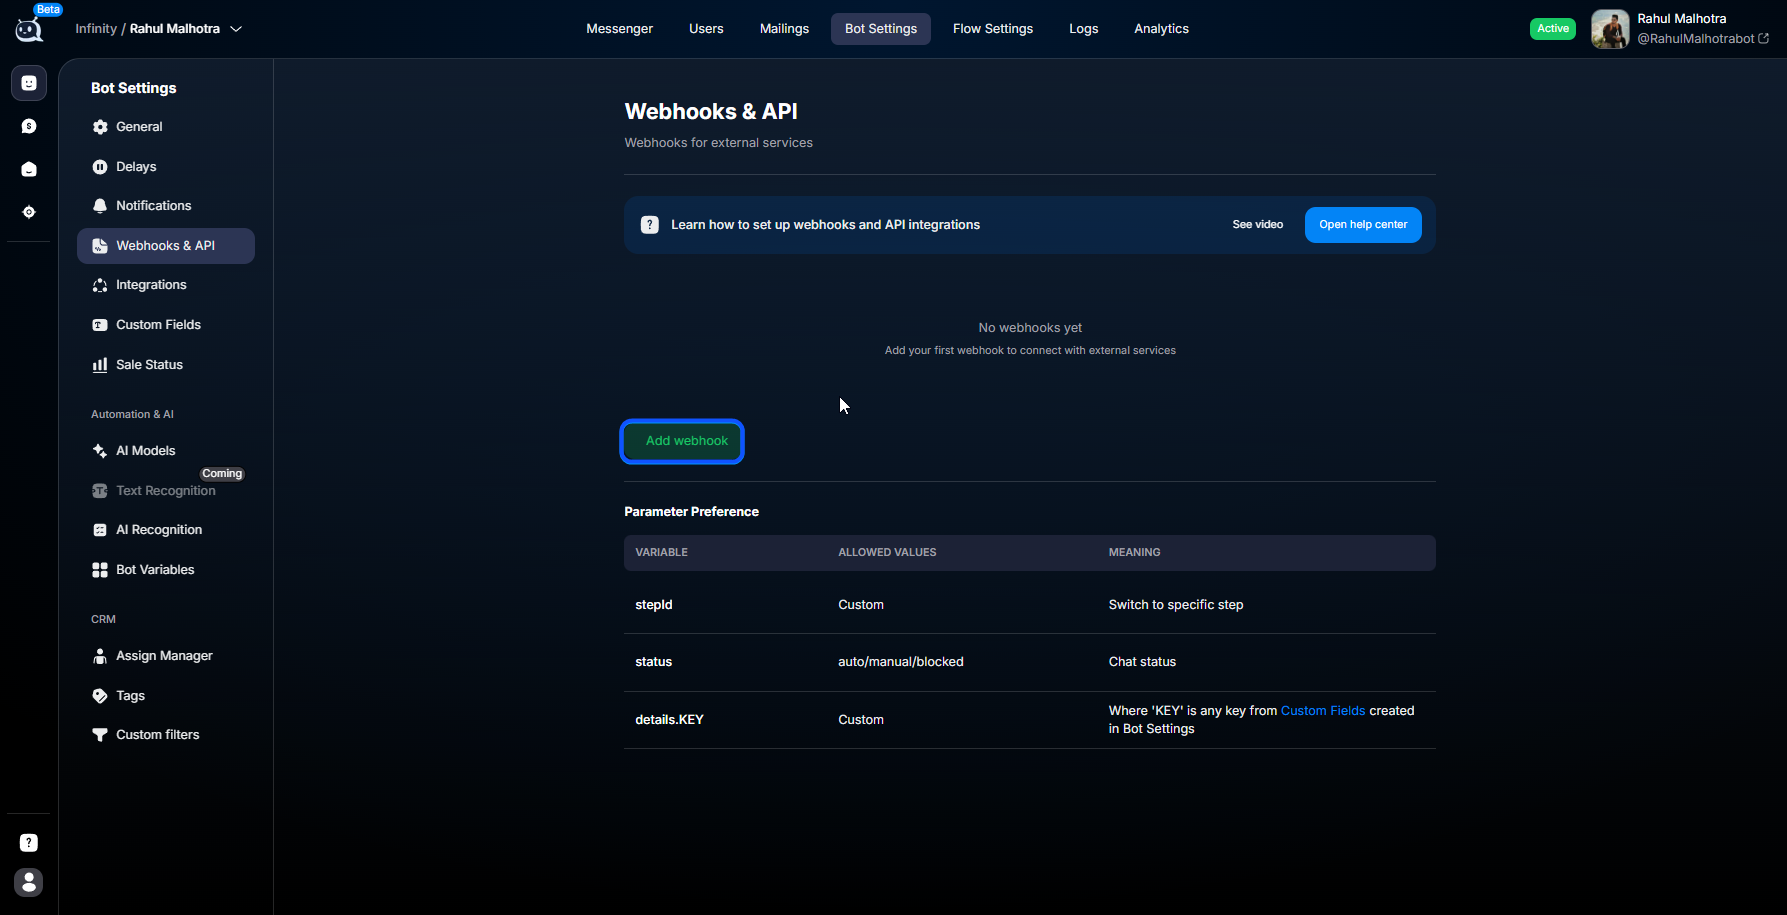Open the Logs tab

[1084, 29]
